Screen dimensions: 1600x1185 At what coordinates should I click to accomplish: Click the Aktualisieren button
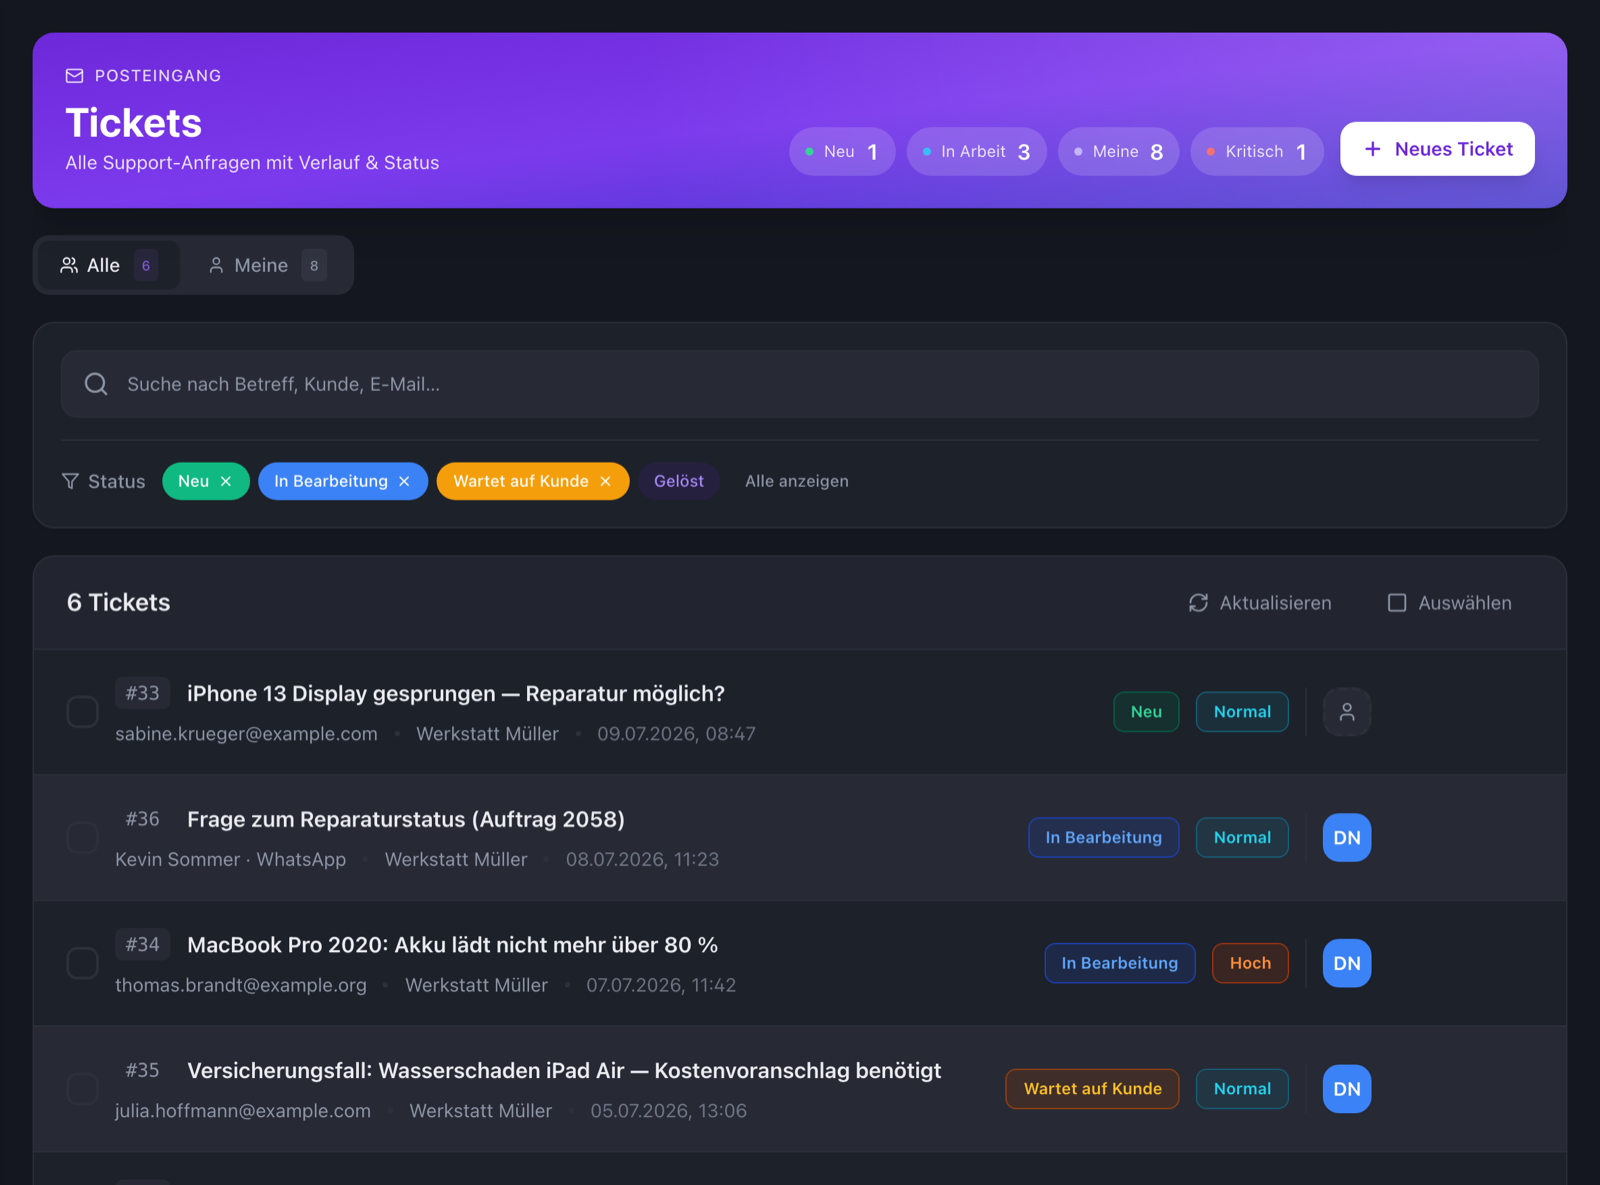click(1260, 603)
